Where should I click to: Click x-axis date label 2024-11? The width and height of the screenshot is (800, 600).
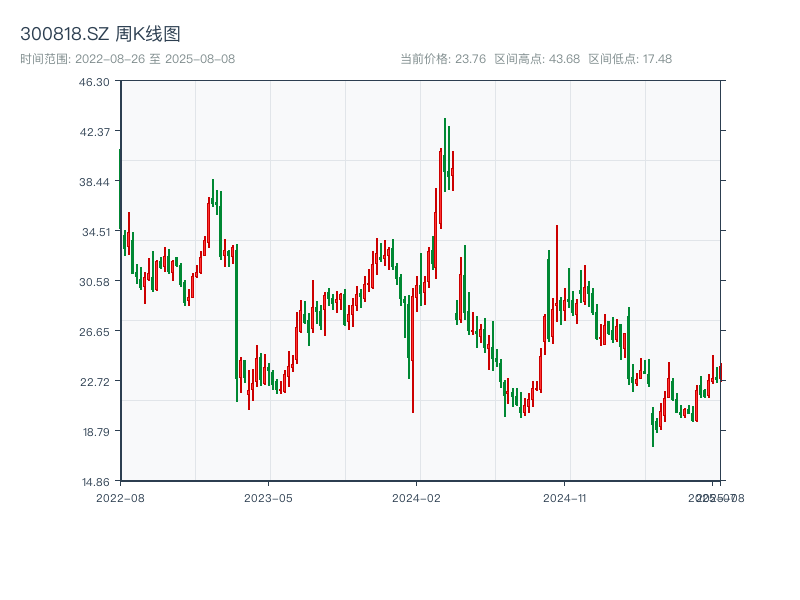pyautogui.click(x=564, y=498)
